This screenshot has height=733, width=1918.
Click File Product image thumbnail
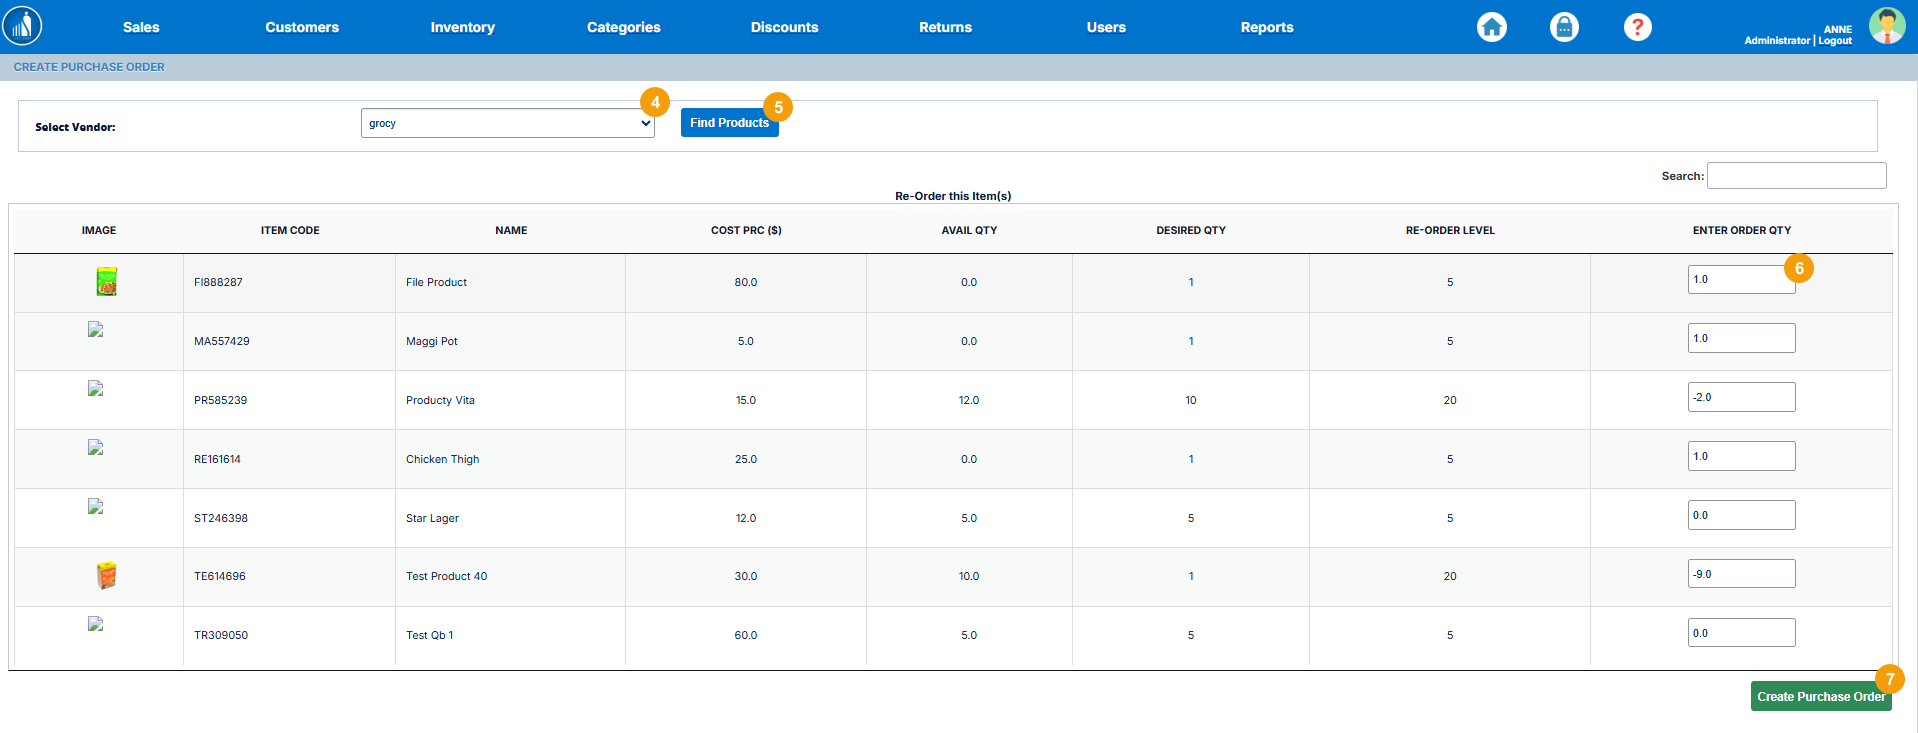(106, 282)
